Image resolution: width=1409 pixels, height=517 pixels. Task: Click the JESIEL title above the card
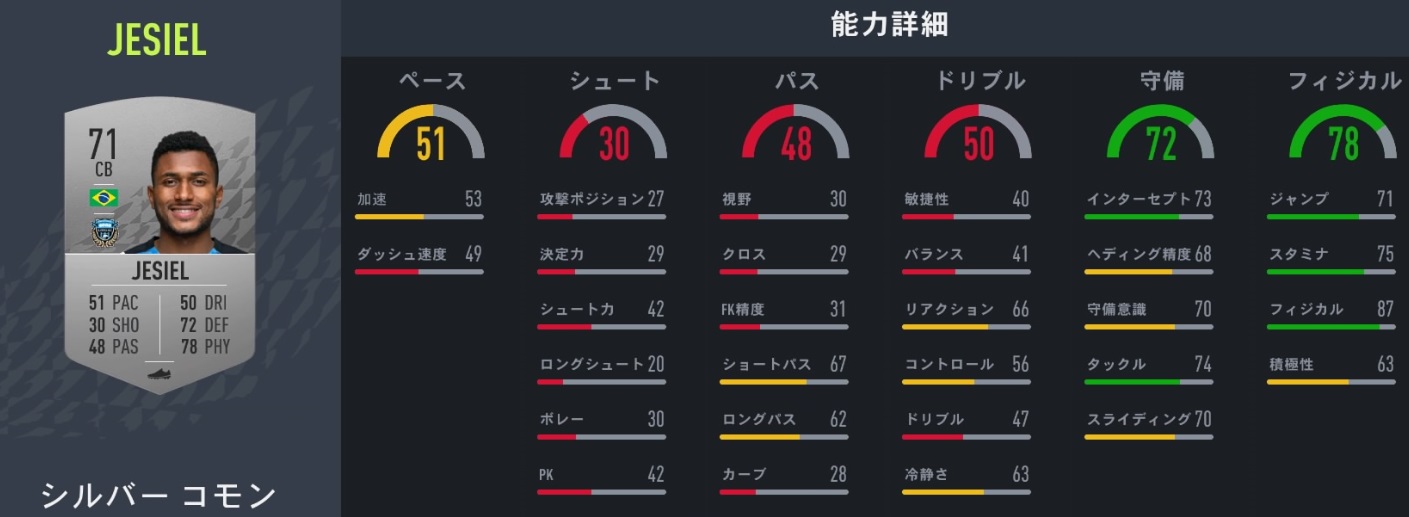(x=156, y=41)
